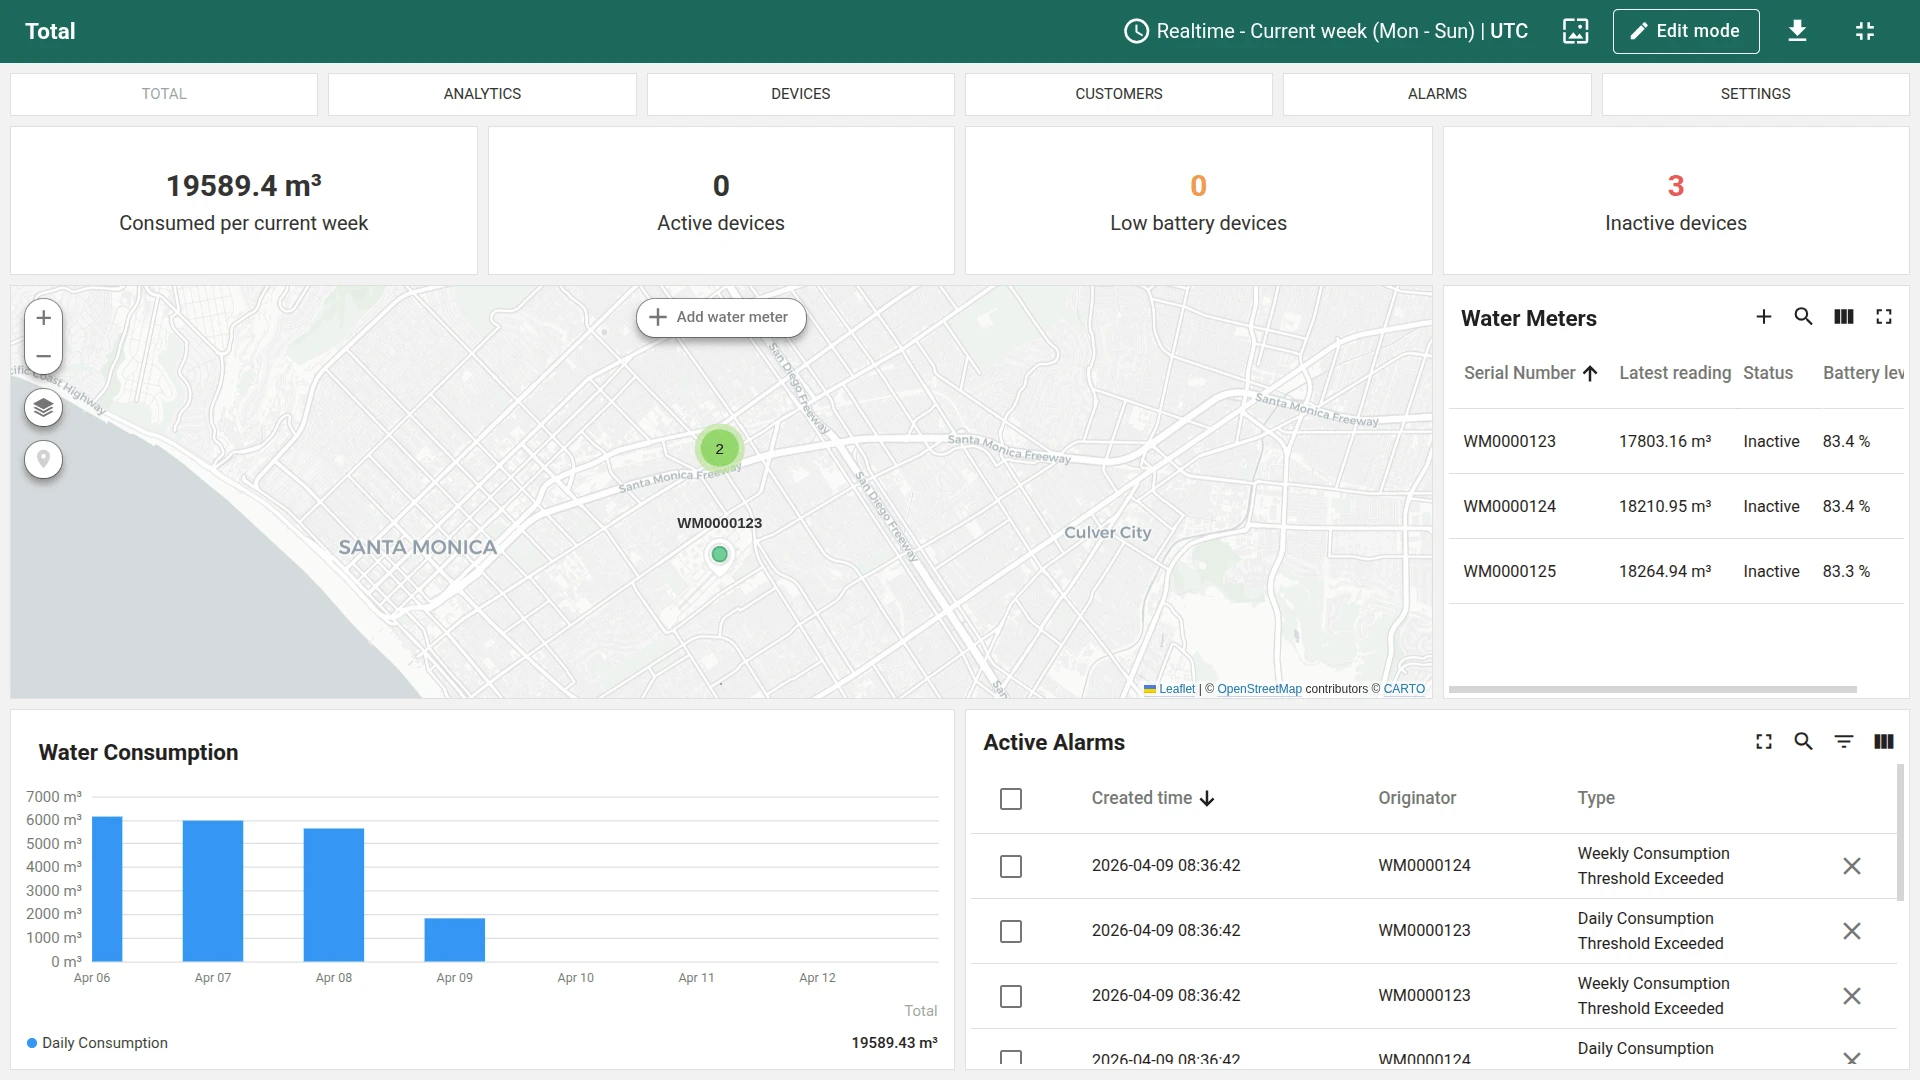
Task: Click the Battery level column header
Action: tap(1863, 373)
